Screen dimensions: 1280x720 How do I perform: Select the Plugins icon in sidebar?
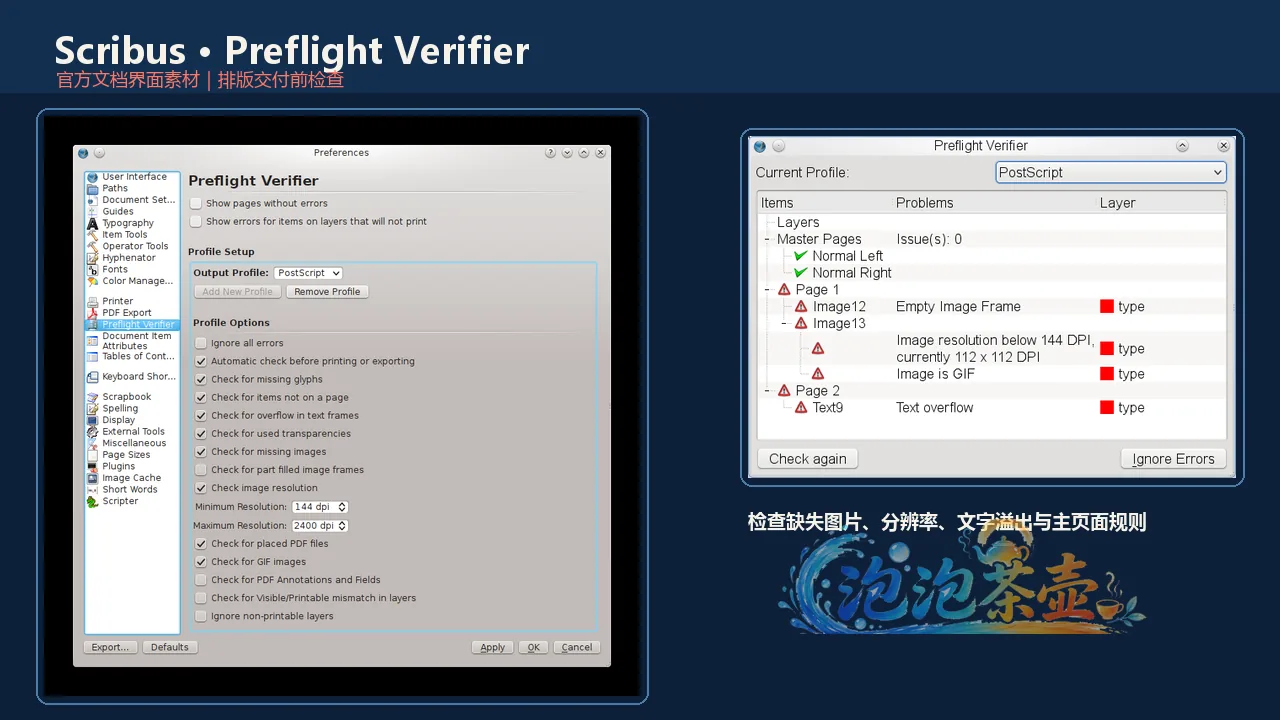93,466
